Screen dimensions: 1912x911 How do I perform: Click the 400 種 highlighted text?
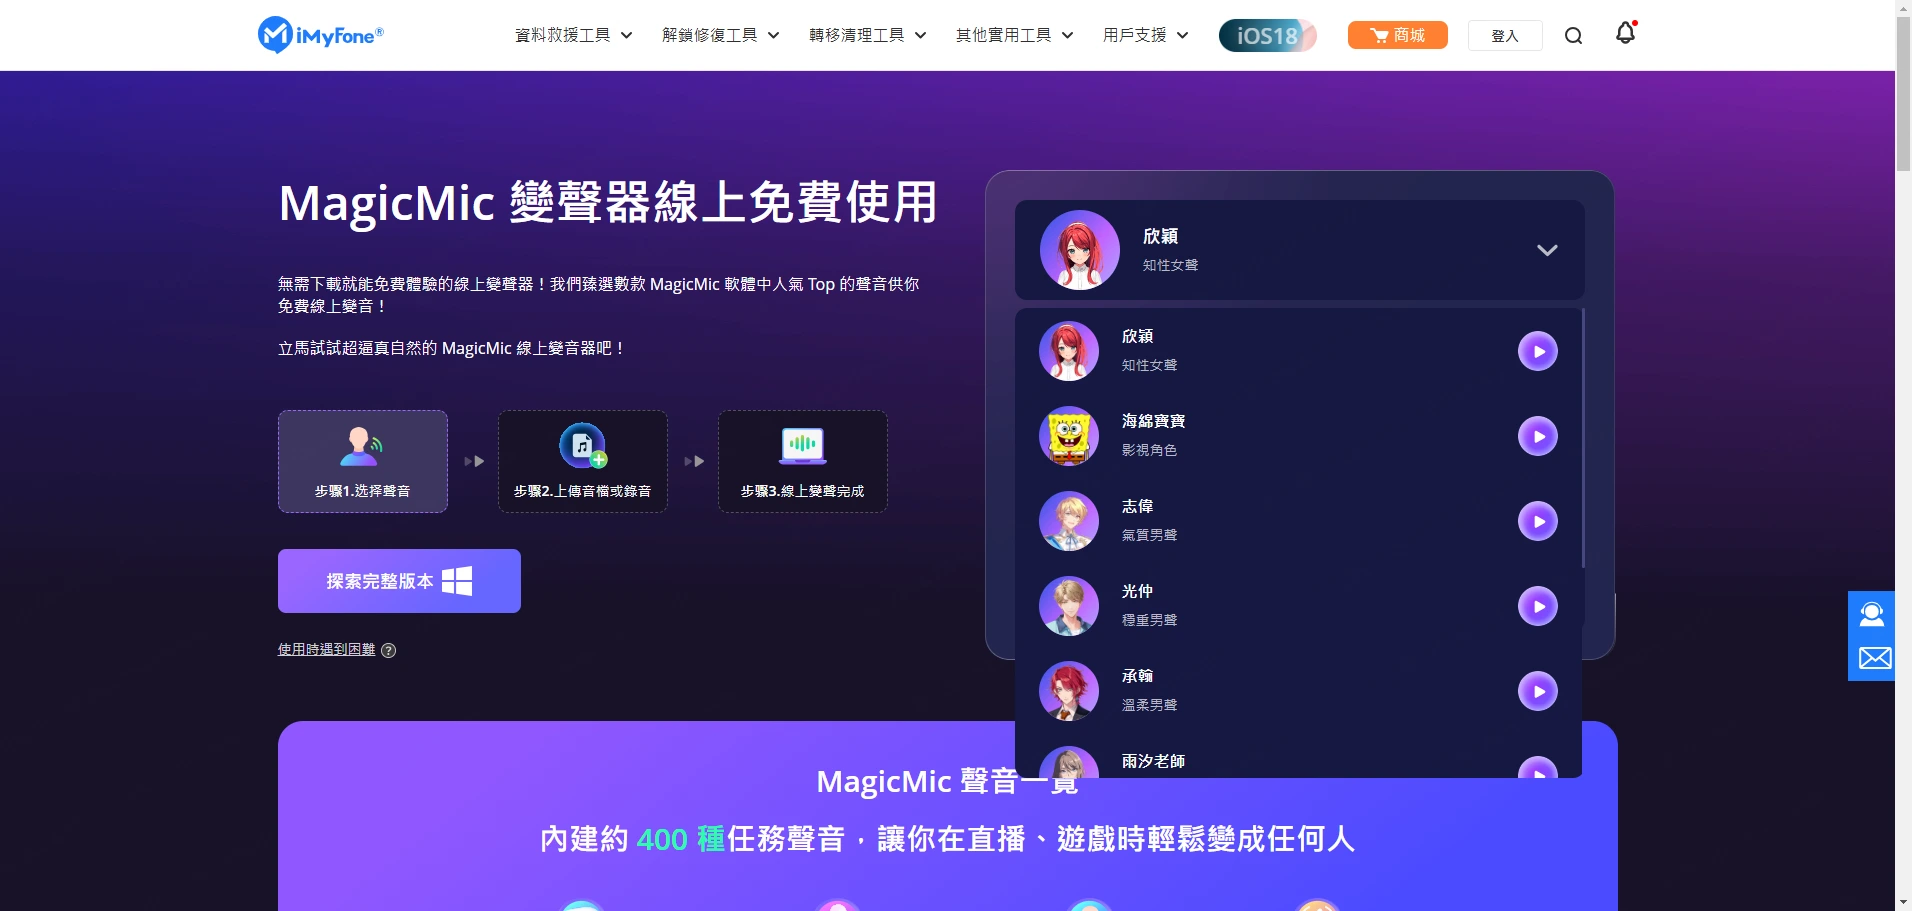click(x=681, y=838)
